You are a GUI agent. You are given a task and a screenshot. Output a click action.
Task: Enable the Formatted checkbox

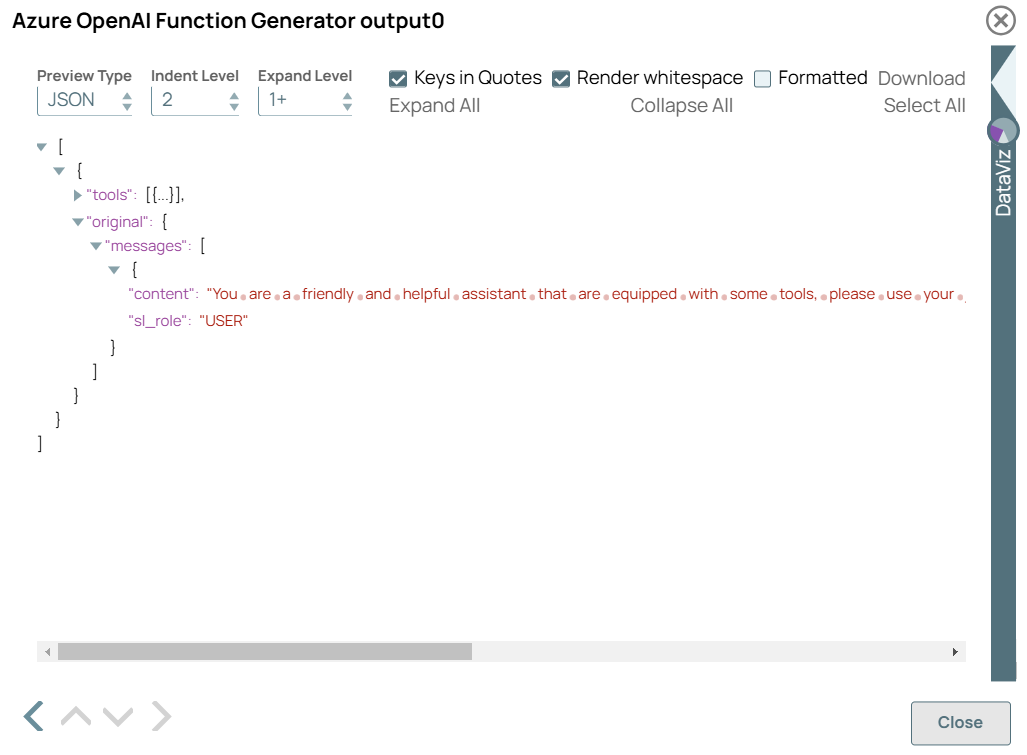(x=761, y=77)
